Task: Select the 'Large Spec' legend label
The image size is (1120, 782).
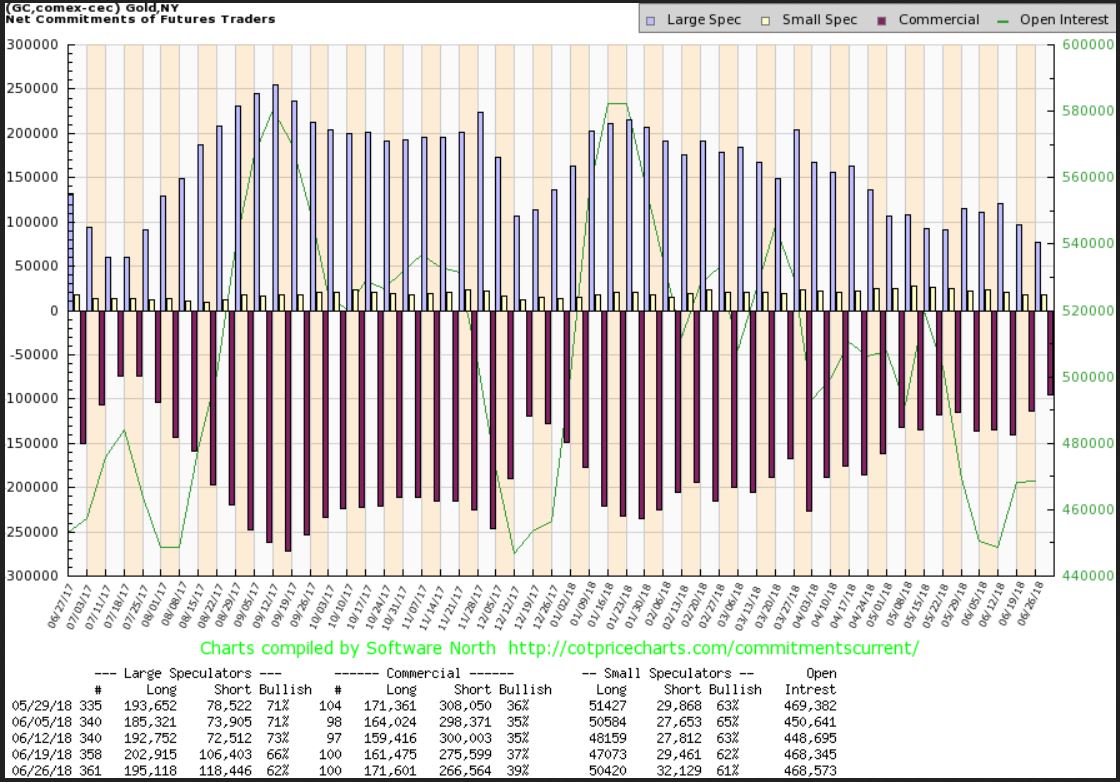Action: pyautogui.click(x=704, y=19)
